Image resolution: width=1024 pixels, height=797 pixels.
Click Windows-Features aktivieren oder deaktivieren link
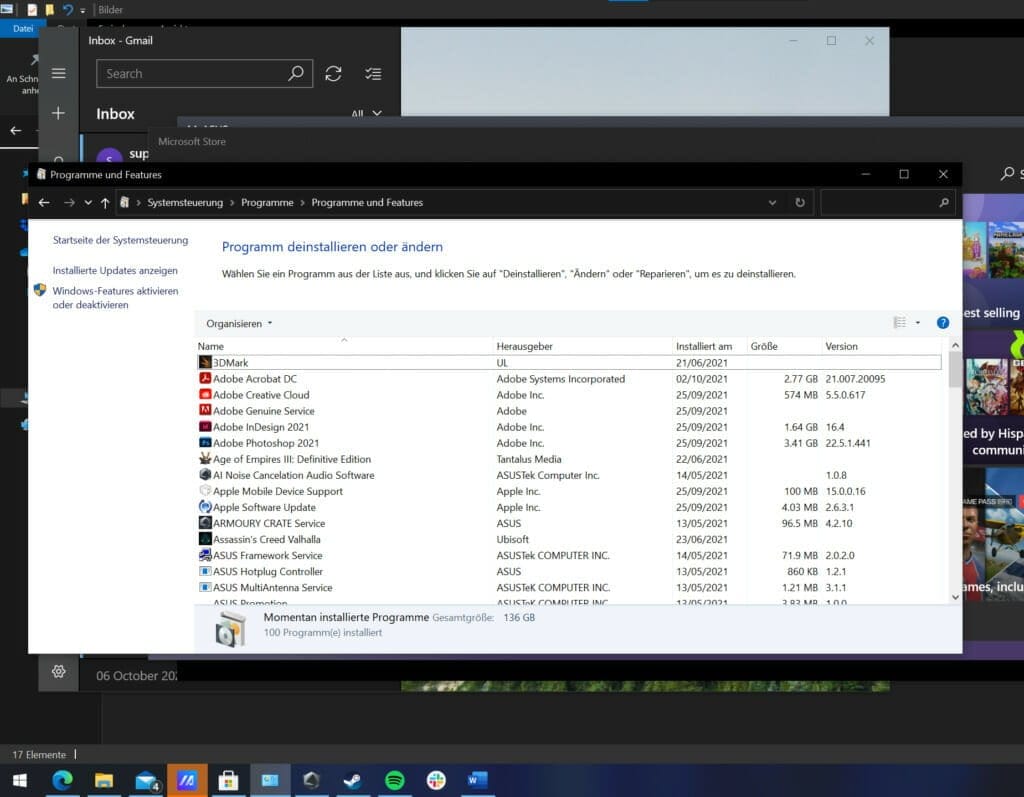coord(115,298)
